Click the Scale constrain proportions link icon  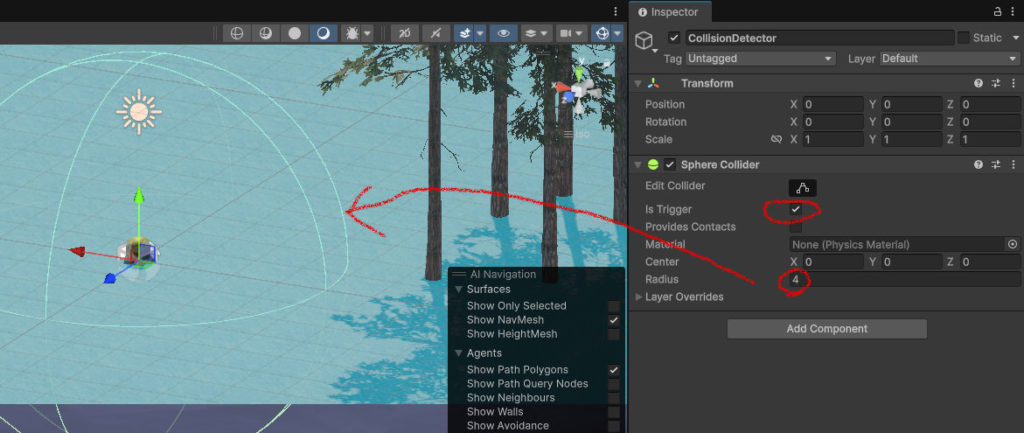776,140
